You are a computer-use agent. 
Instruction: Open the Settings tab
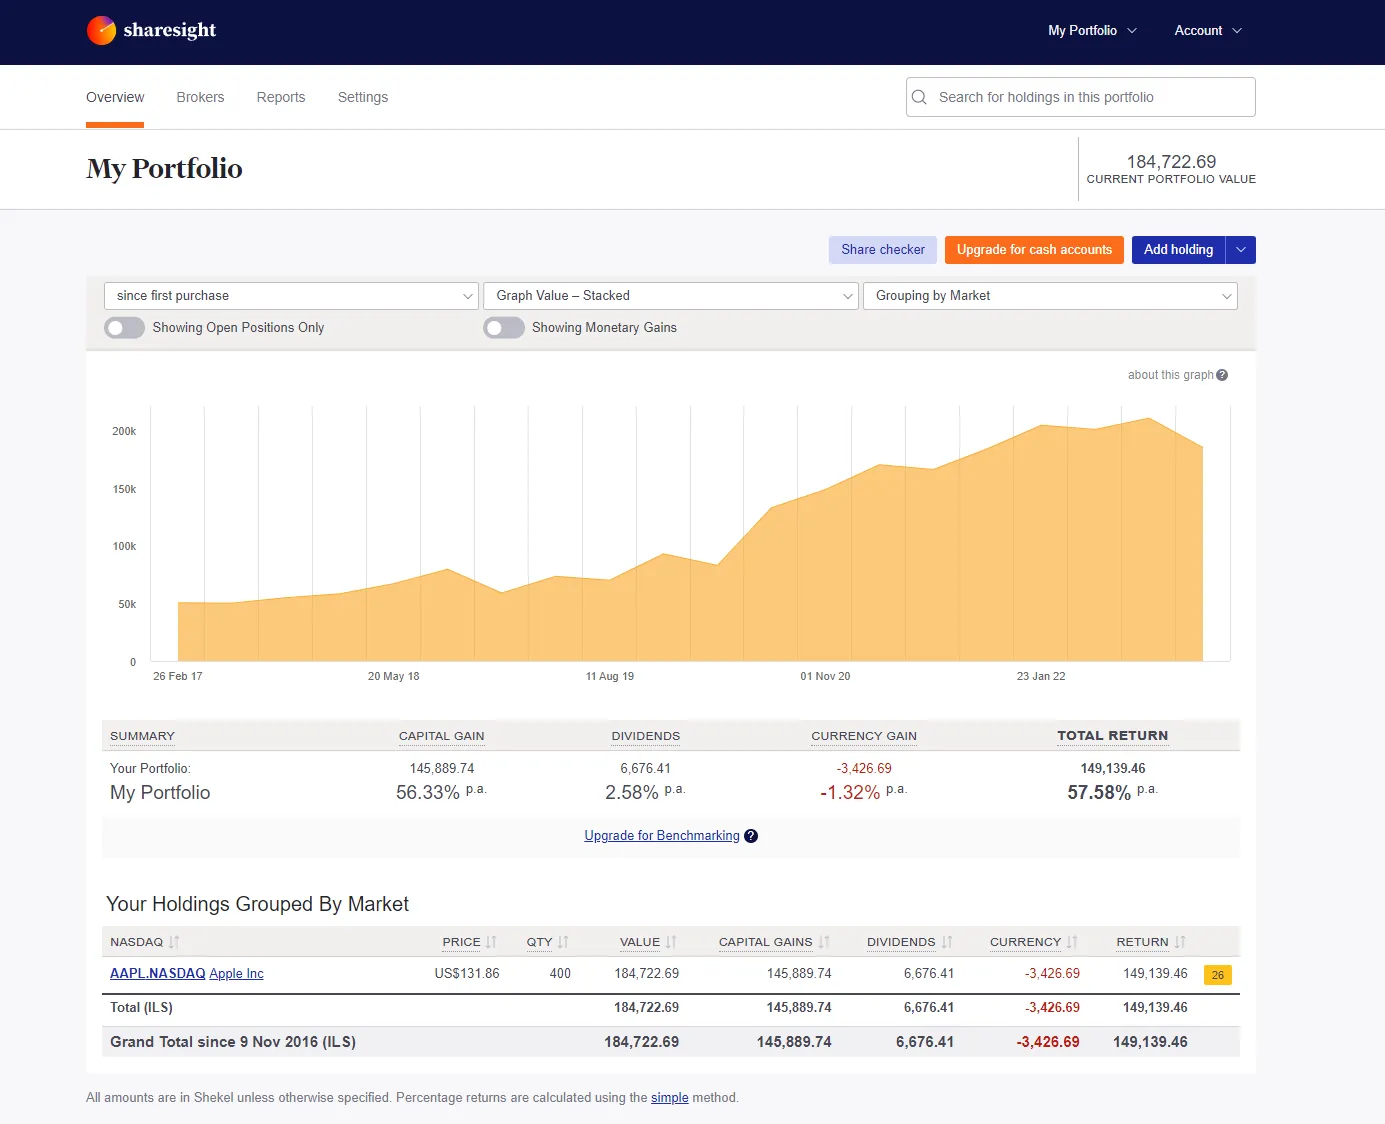pos(362,97)
